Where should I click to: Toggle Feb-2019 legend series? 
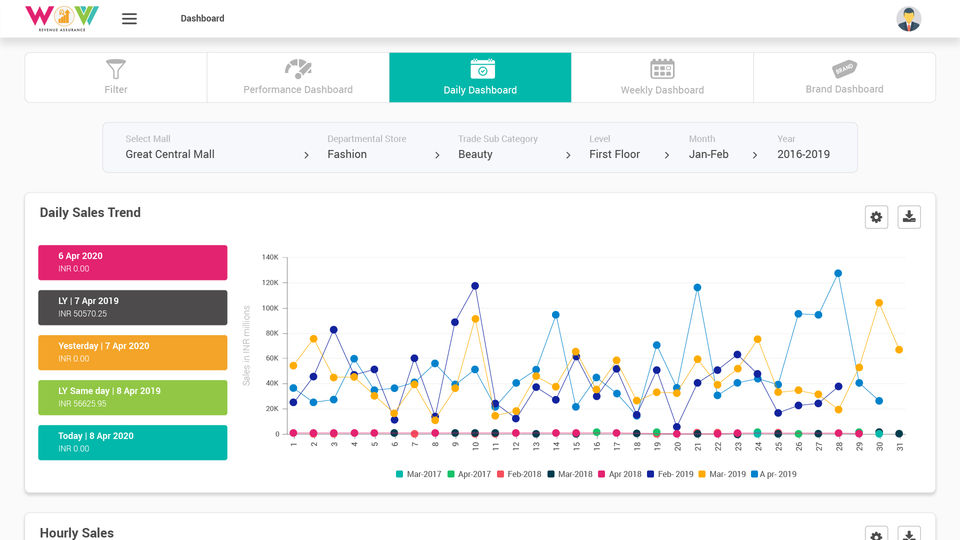coord(670,474)
